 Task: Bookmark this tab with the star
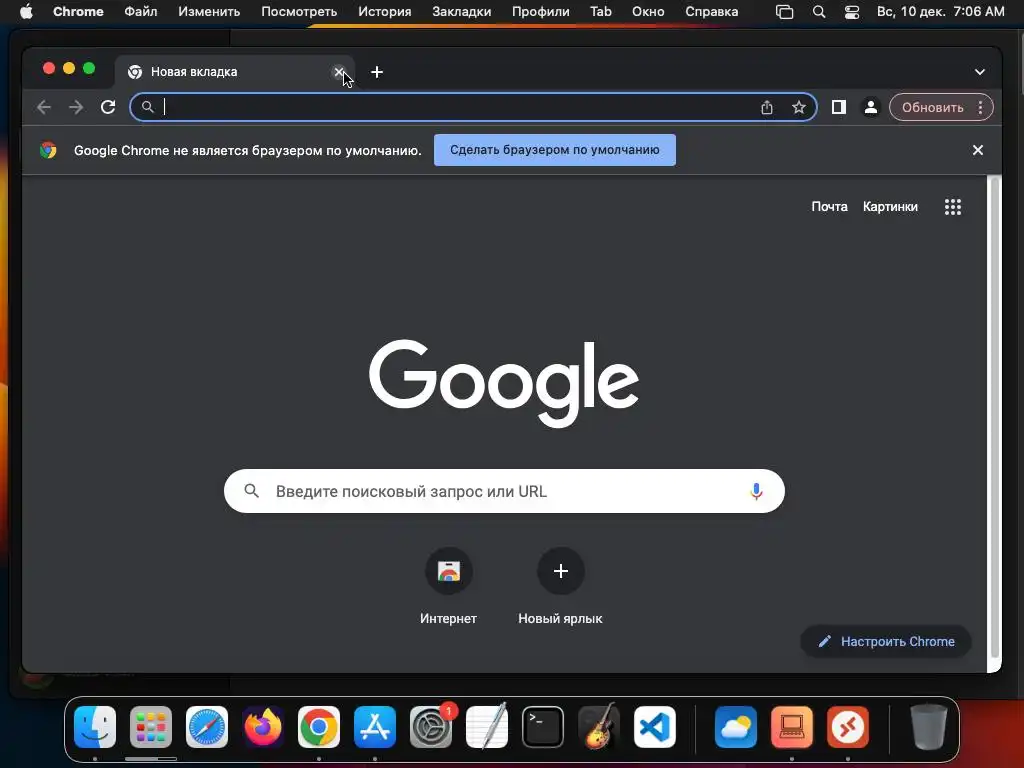click(x=799, y=107)
